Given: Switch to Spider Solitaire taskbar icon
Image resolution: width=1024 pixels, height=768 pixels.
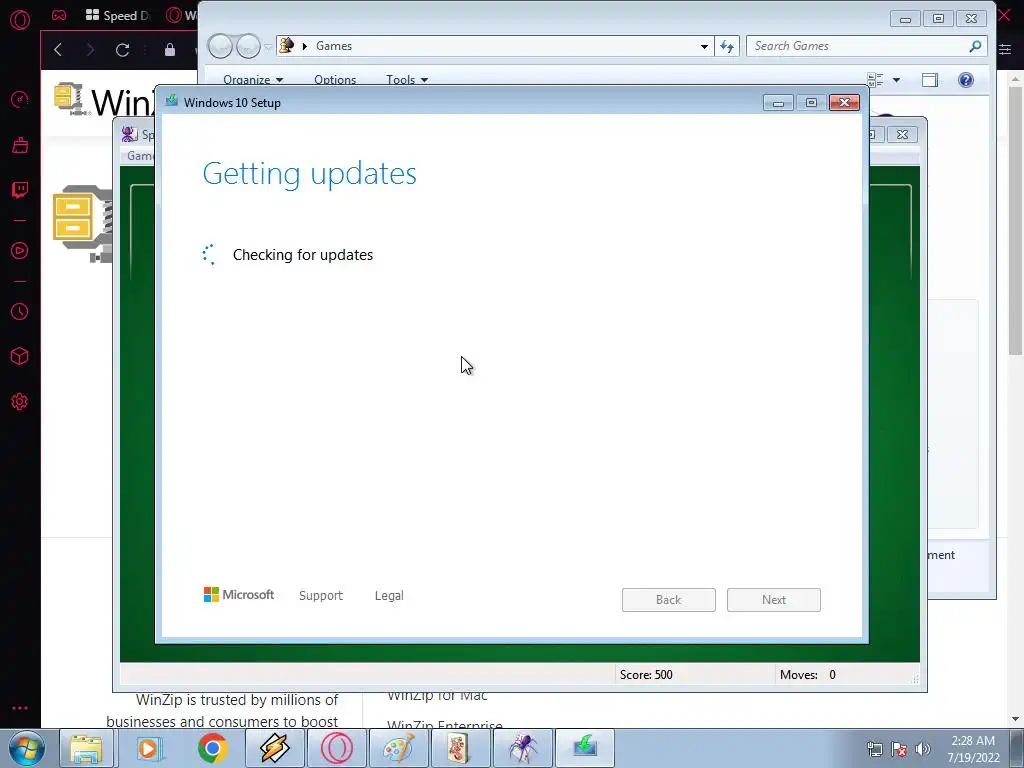Looking at the screenshot, I should (522, 748).
